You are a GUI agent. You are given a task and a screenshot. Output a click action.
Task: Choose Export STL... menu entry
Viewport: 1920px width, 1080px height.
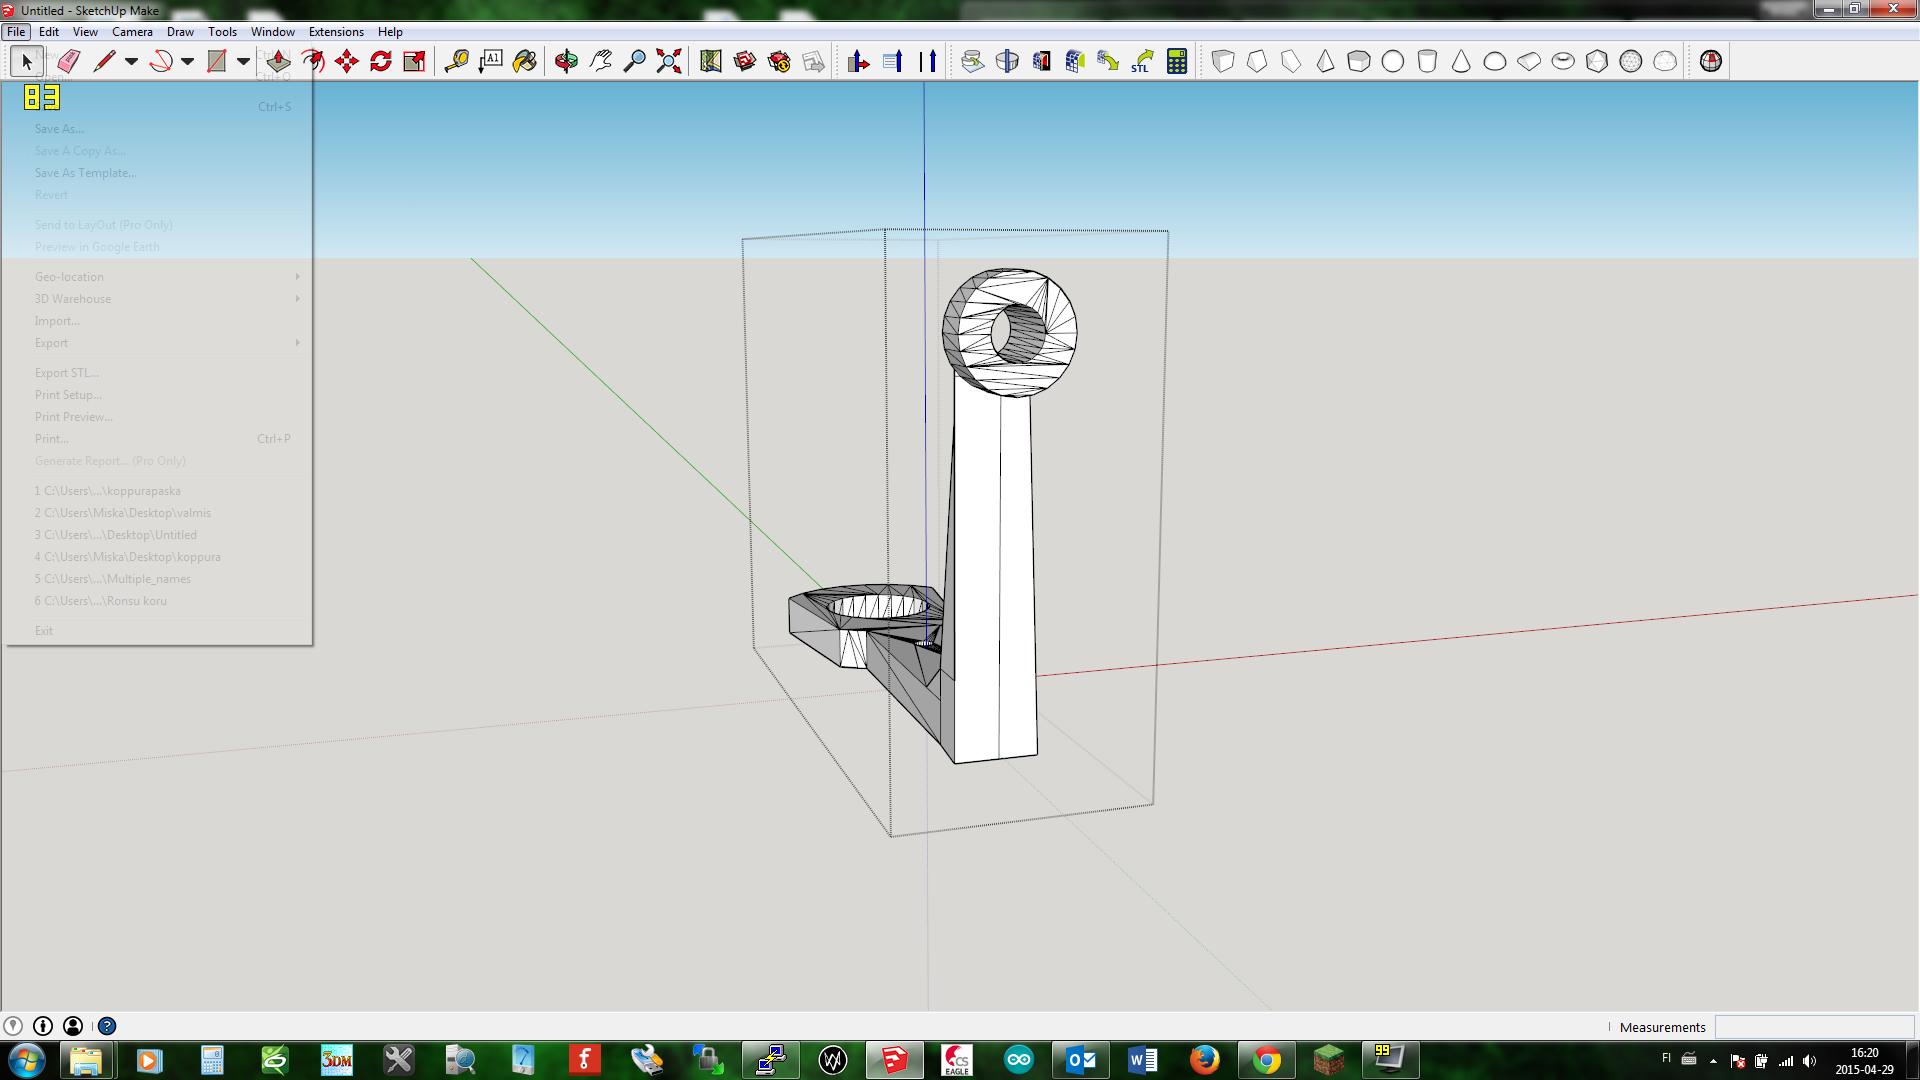tap(159, 373)
